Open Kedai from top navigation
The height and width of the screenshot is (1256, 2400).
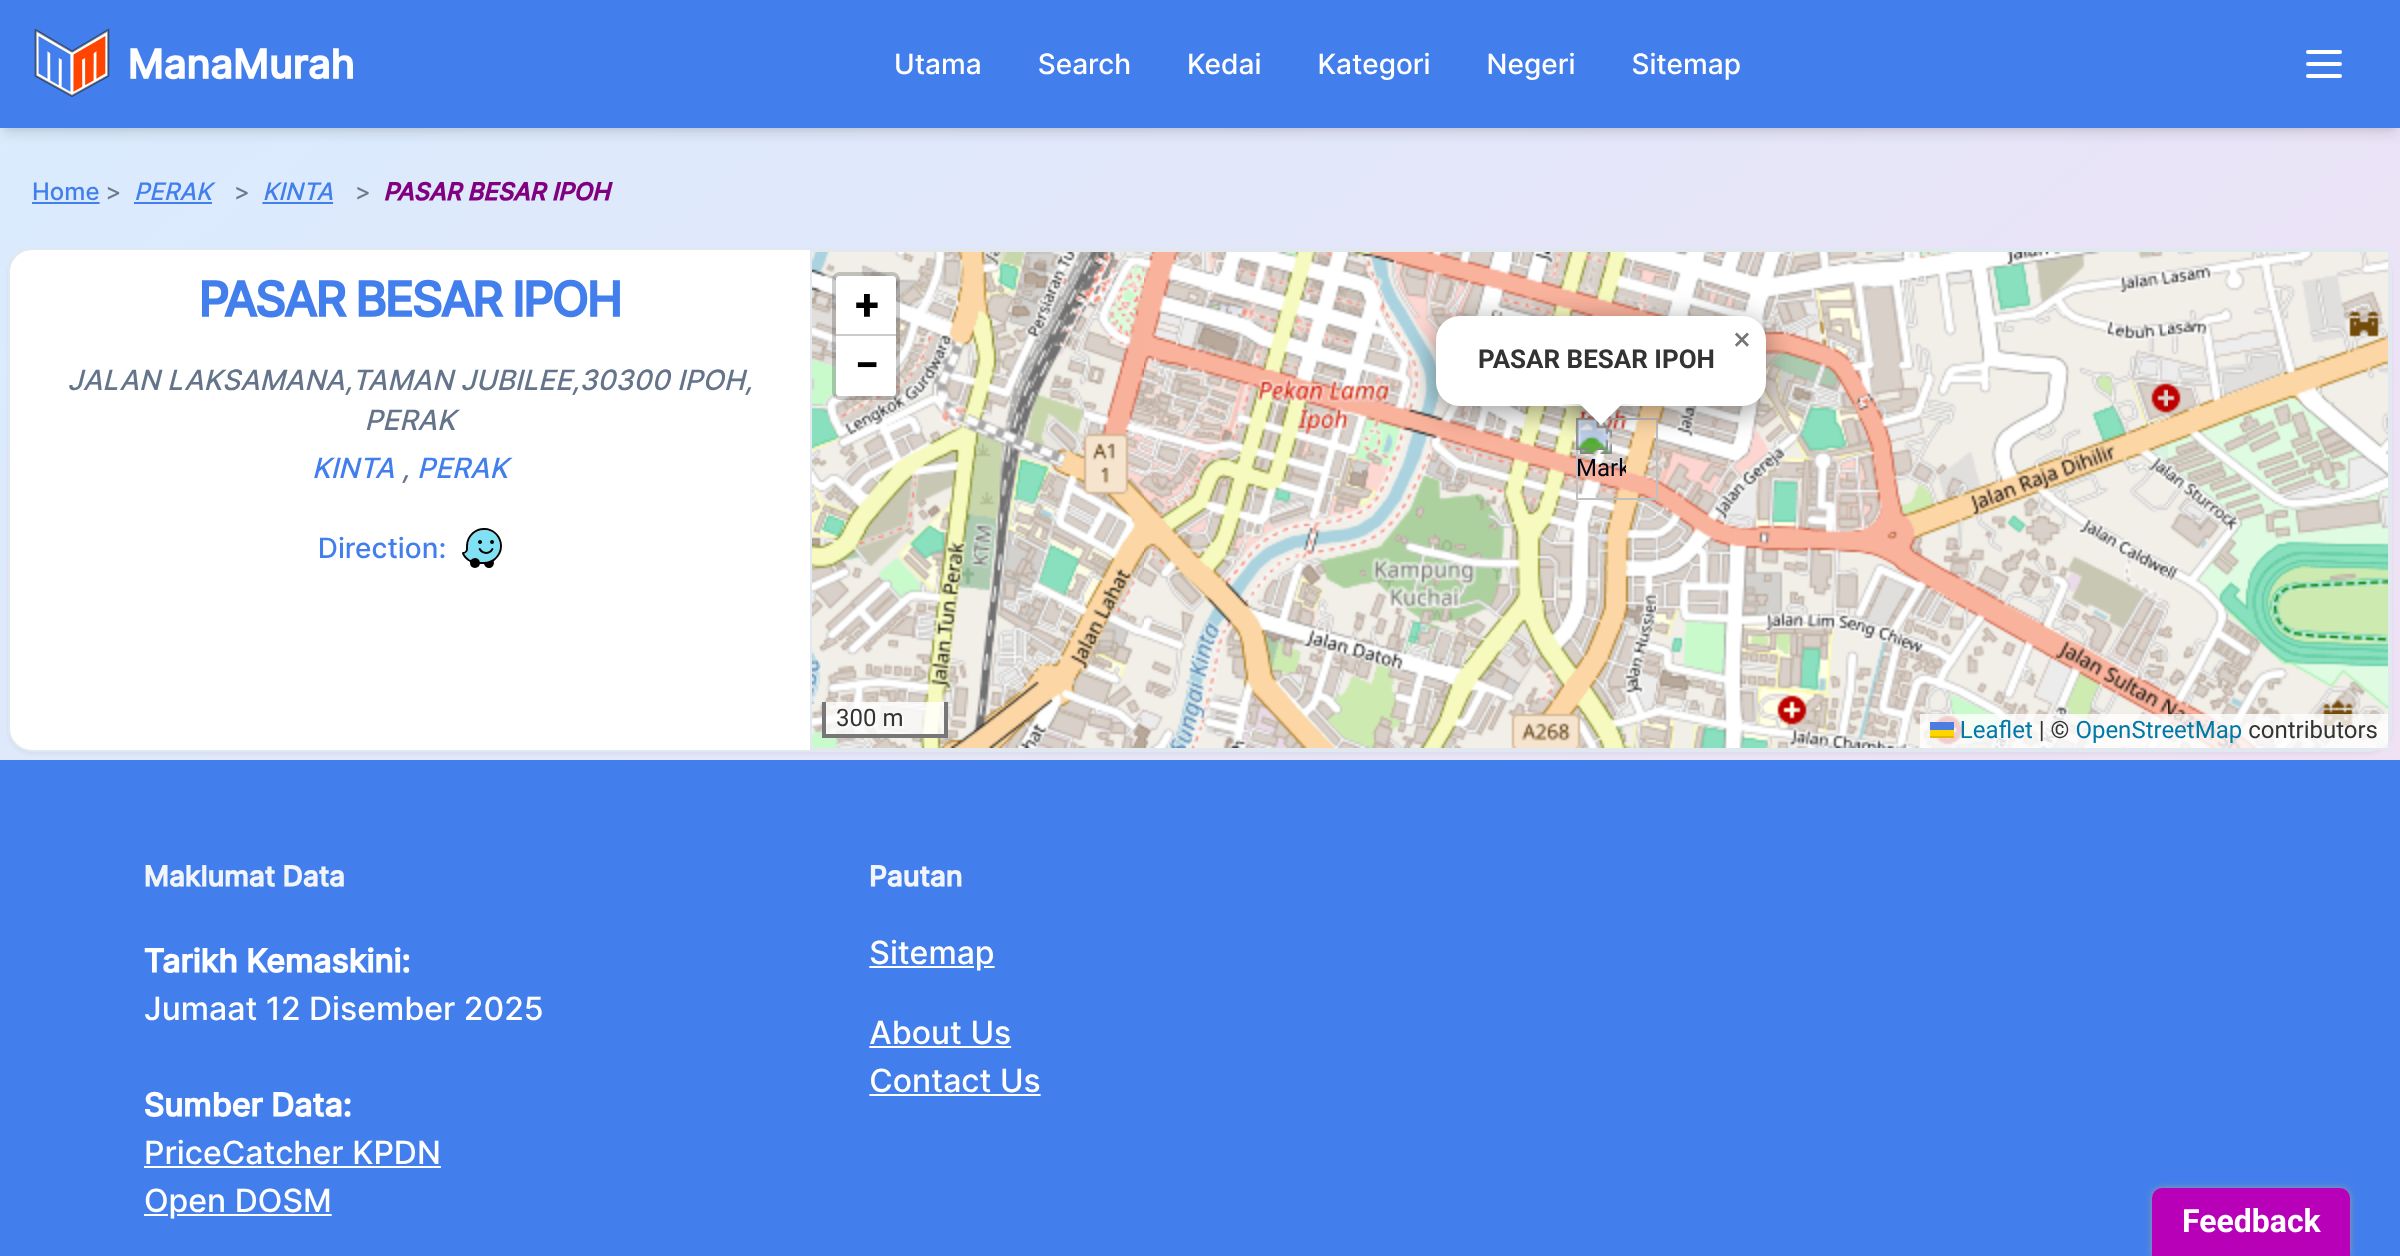pos(1223,64)
